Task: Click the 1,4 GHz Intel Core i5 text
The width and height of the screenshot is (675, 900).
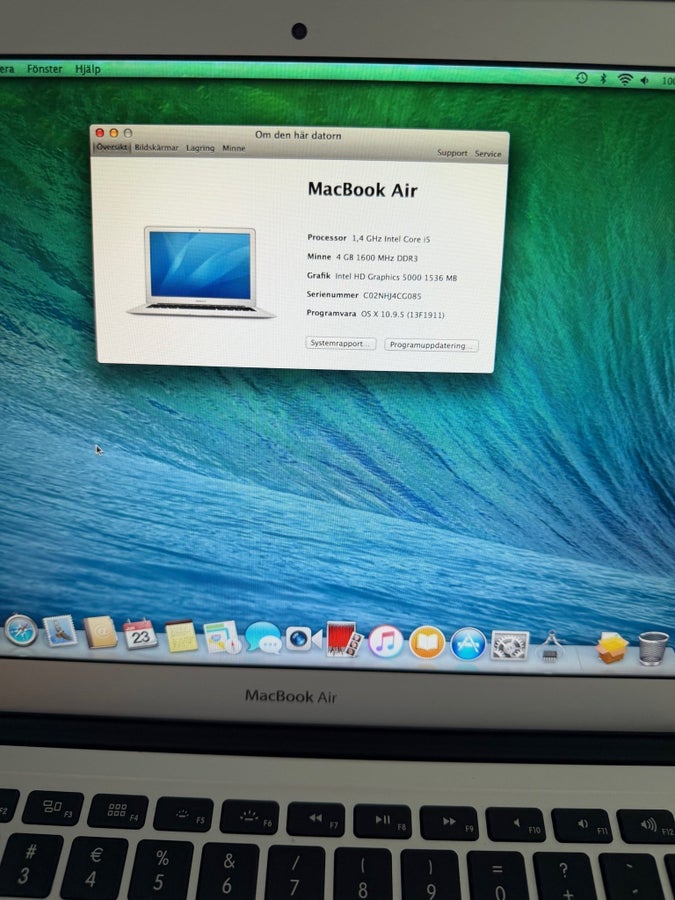Action: click(x=391, y=239)
